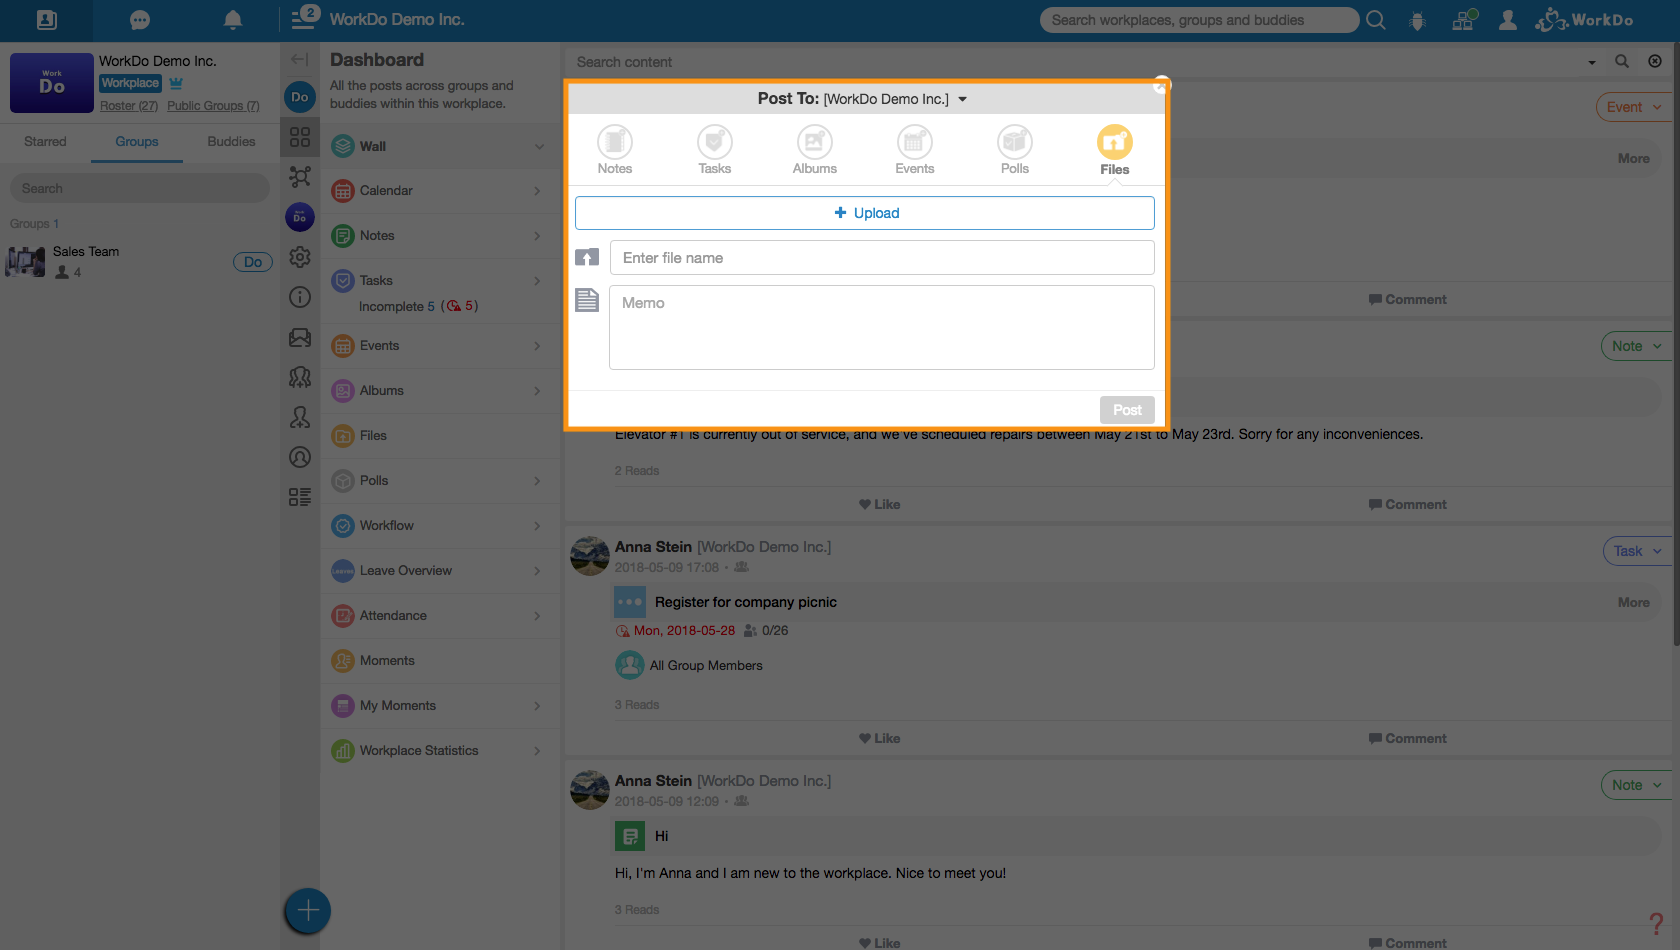Click the top bar search magnifier icon
The image size is (1680, 950).
pyautogui.click(x=1376, y=20)
